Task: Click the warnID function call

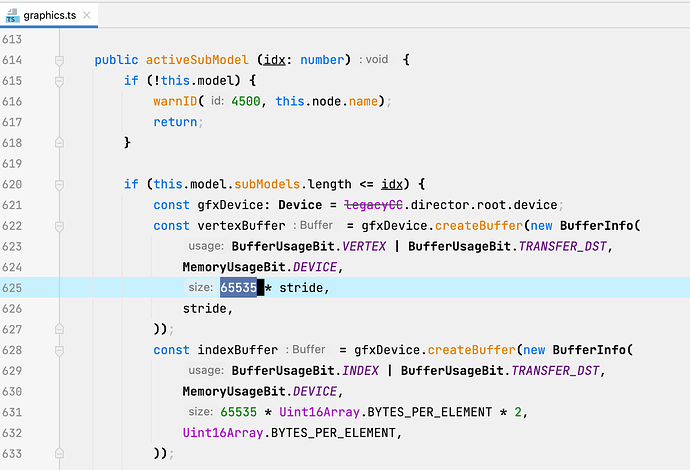Action: click(x=175, y=101)
